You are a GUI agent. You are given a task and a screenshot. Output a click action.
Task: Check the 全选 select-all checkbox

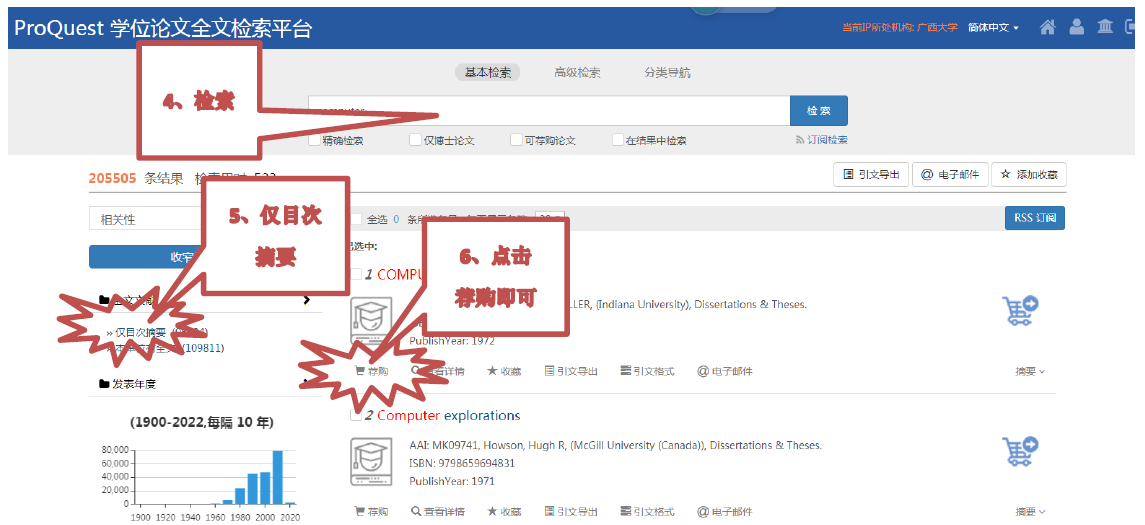point(356,218)
